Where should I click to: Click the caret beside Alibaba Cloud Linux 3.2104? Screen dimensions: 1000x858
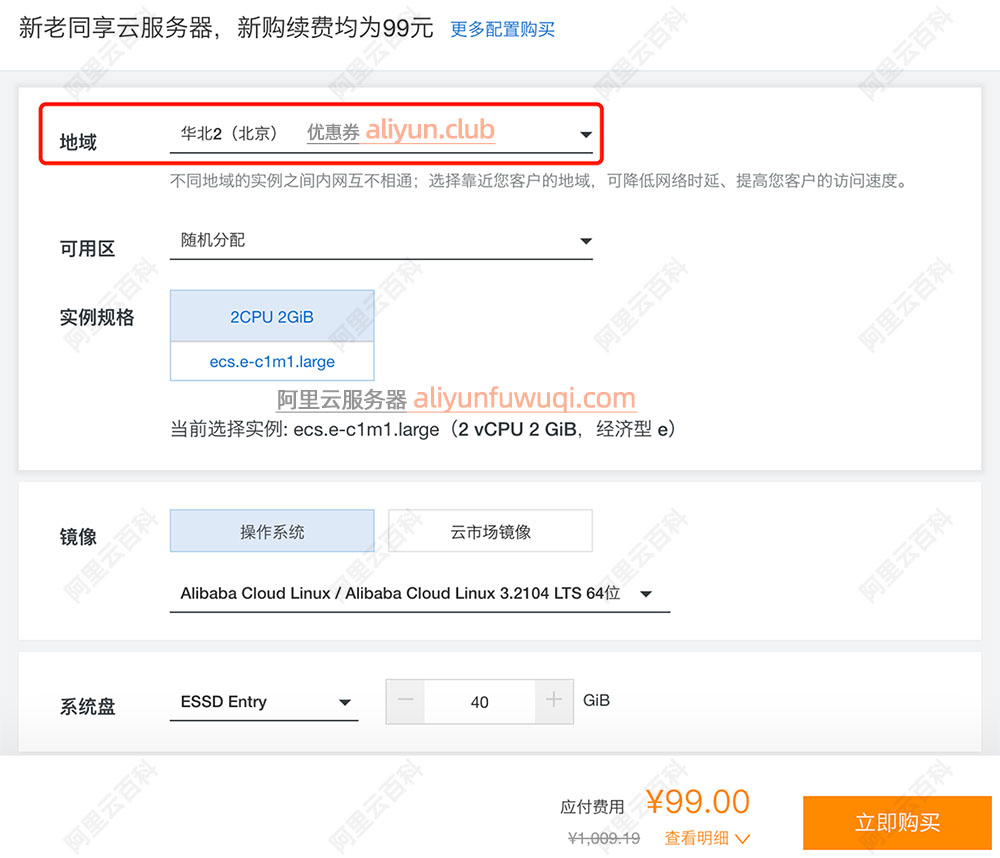[x=646, y=594]
